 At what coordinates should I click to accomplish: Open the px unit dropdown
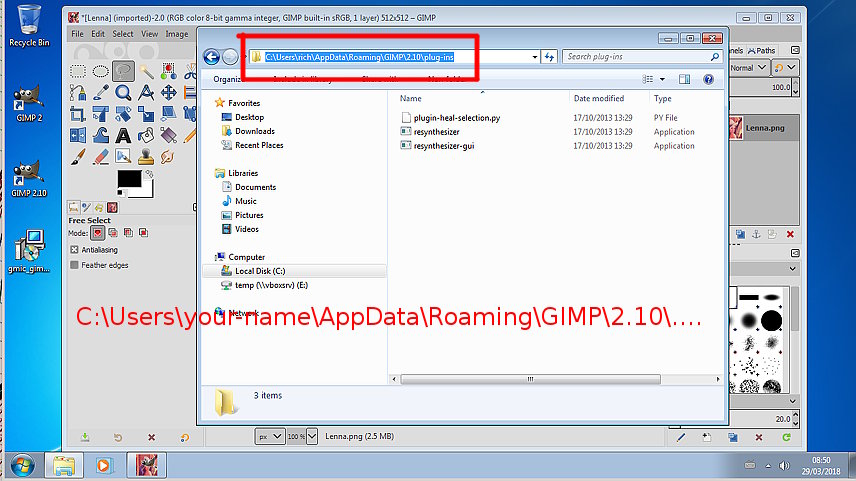(x=270, y=436)
